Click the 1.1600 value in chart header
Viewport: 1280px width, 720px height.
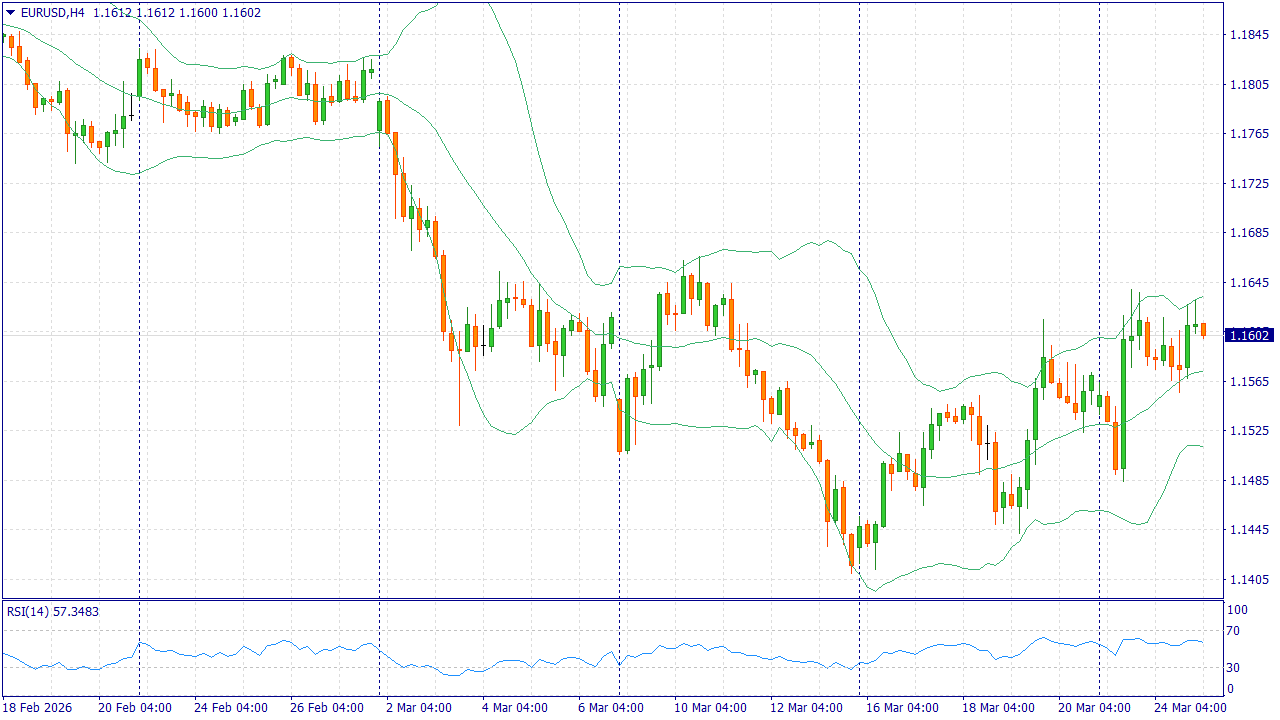pyautogui.click(x=197, y=13)
